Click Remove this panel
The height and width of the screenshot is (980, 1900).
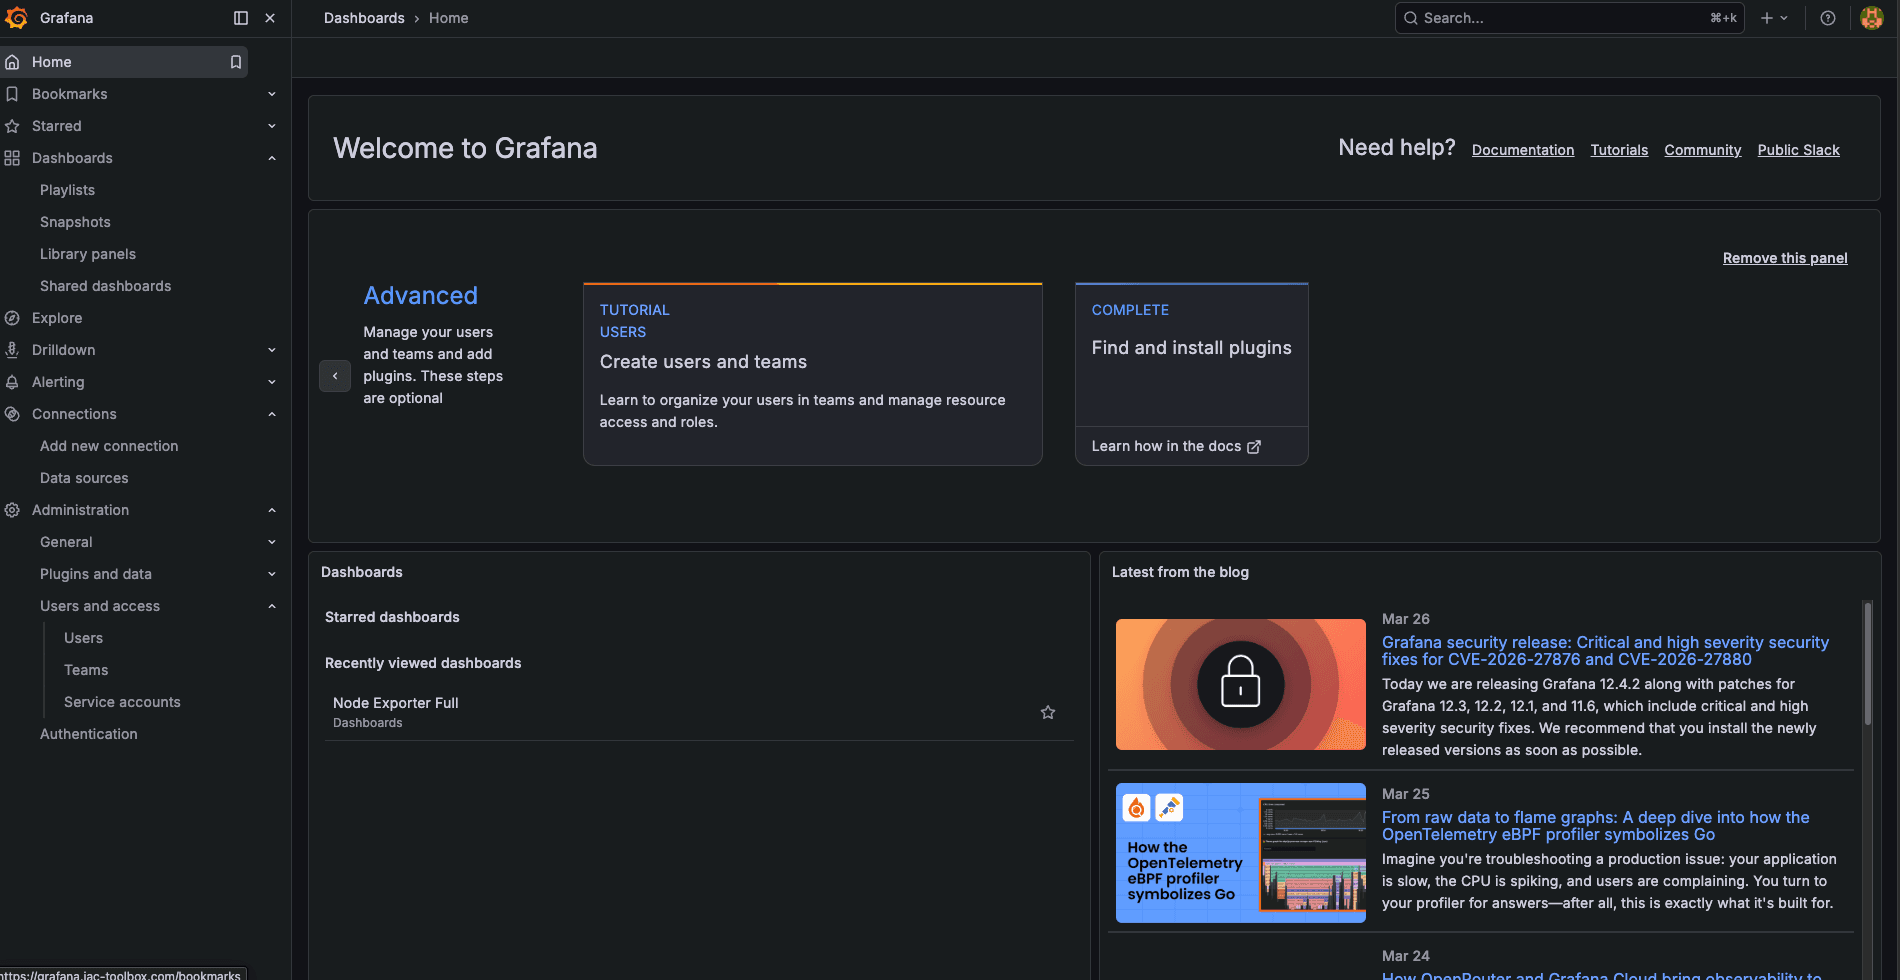pyautogui.click(x=1785, y=258)
